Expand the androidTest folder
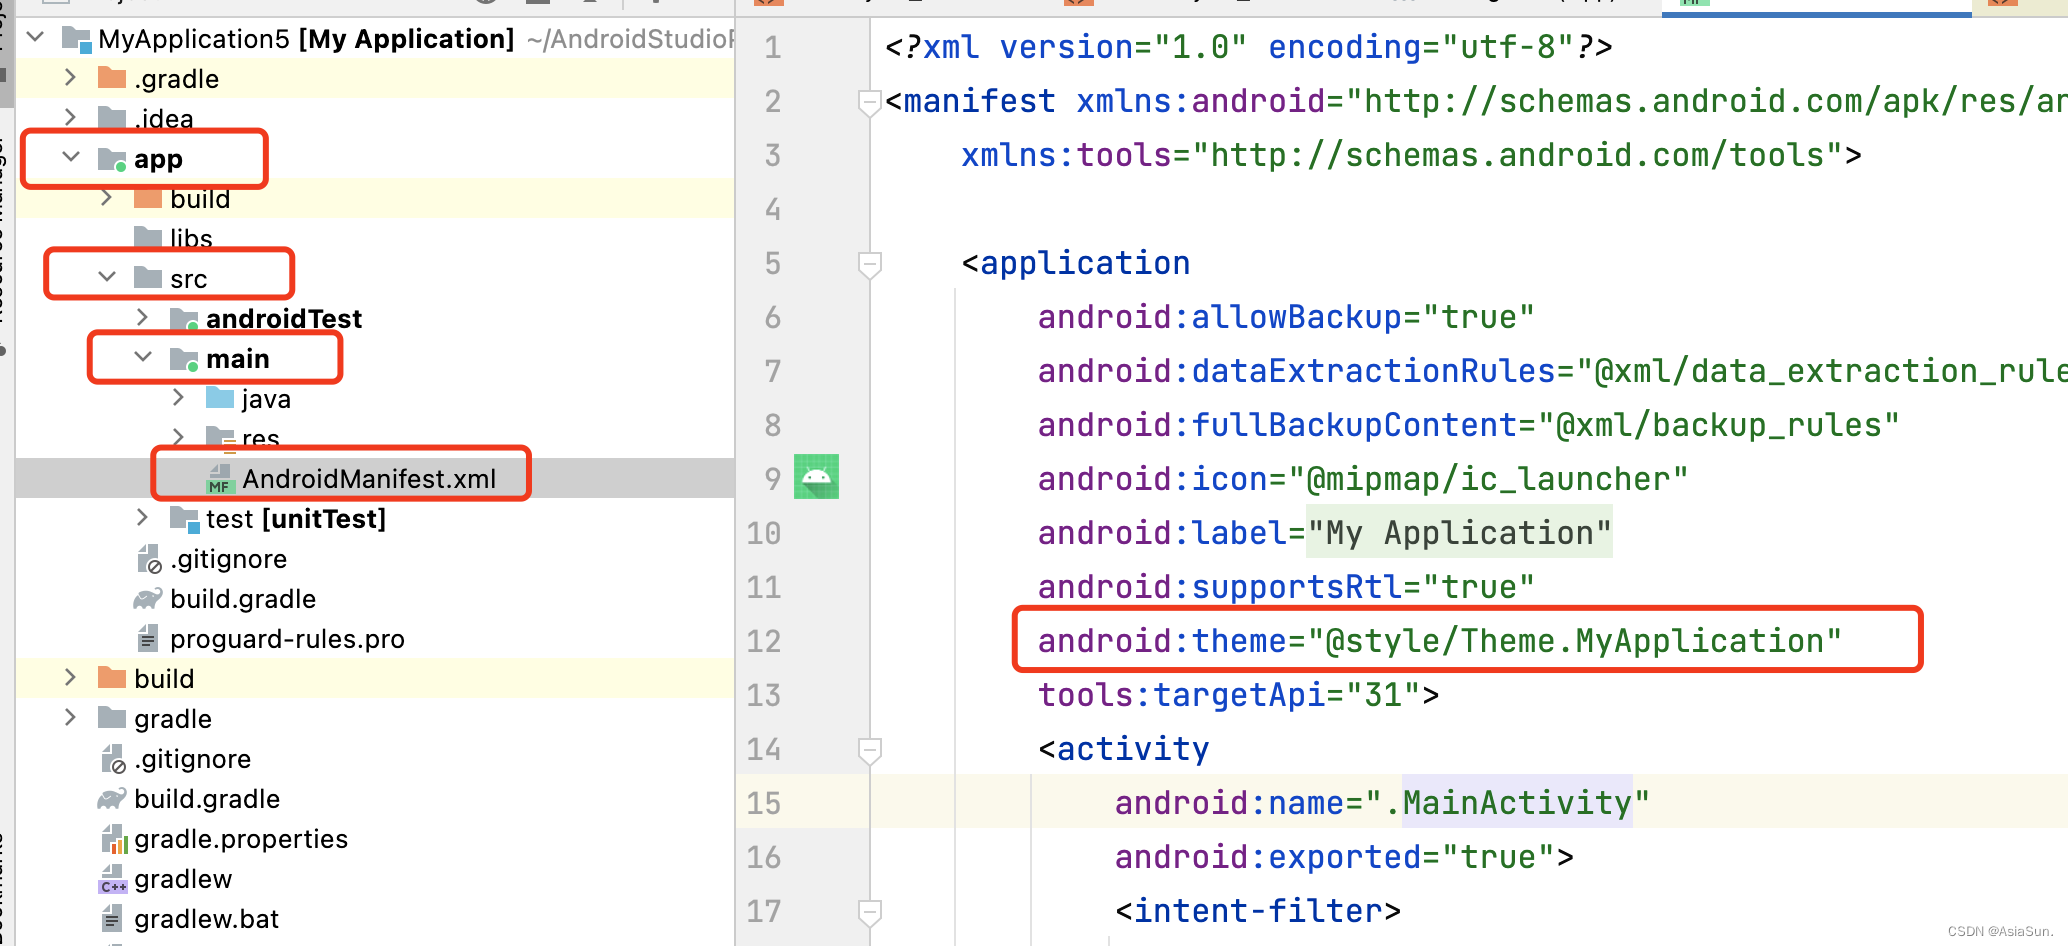This screenshot has height=946, width=2068. [x=142, y=317]
